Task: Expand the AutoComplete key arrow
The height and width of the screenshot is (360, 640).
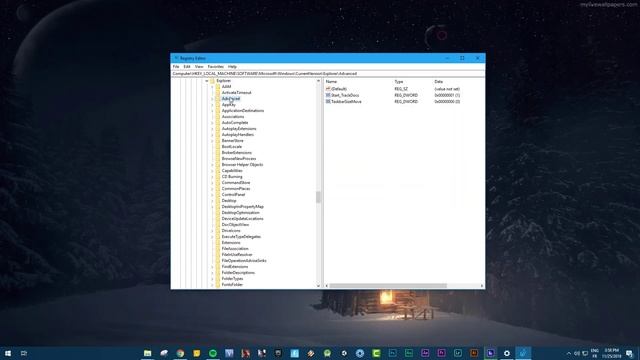Action: pyautogui.click(x=212, y=123)
